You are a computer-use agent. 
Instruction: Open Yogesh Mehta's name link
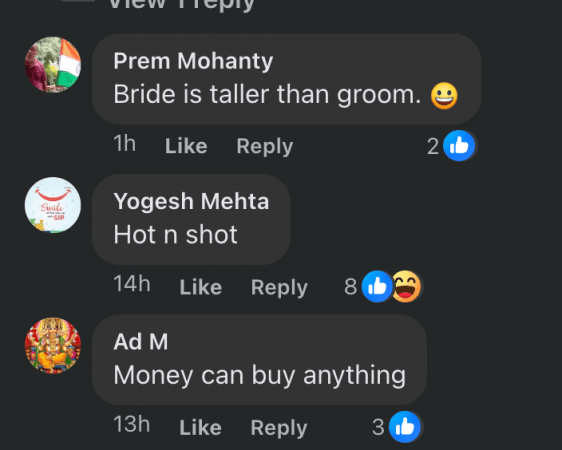191,201
